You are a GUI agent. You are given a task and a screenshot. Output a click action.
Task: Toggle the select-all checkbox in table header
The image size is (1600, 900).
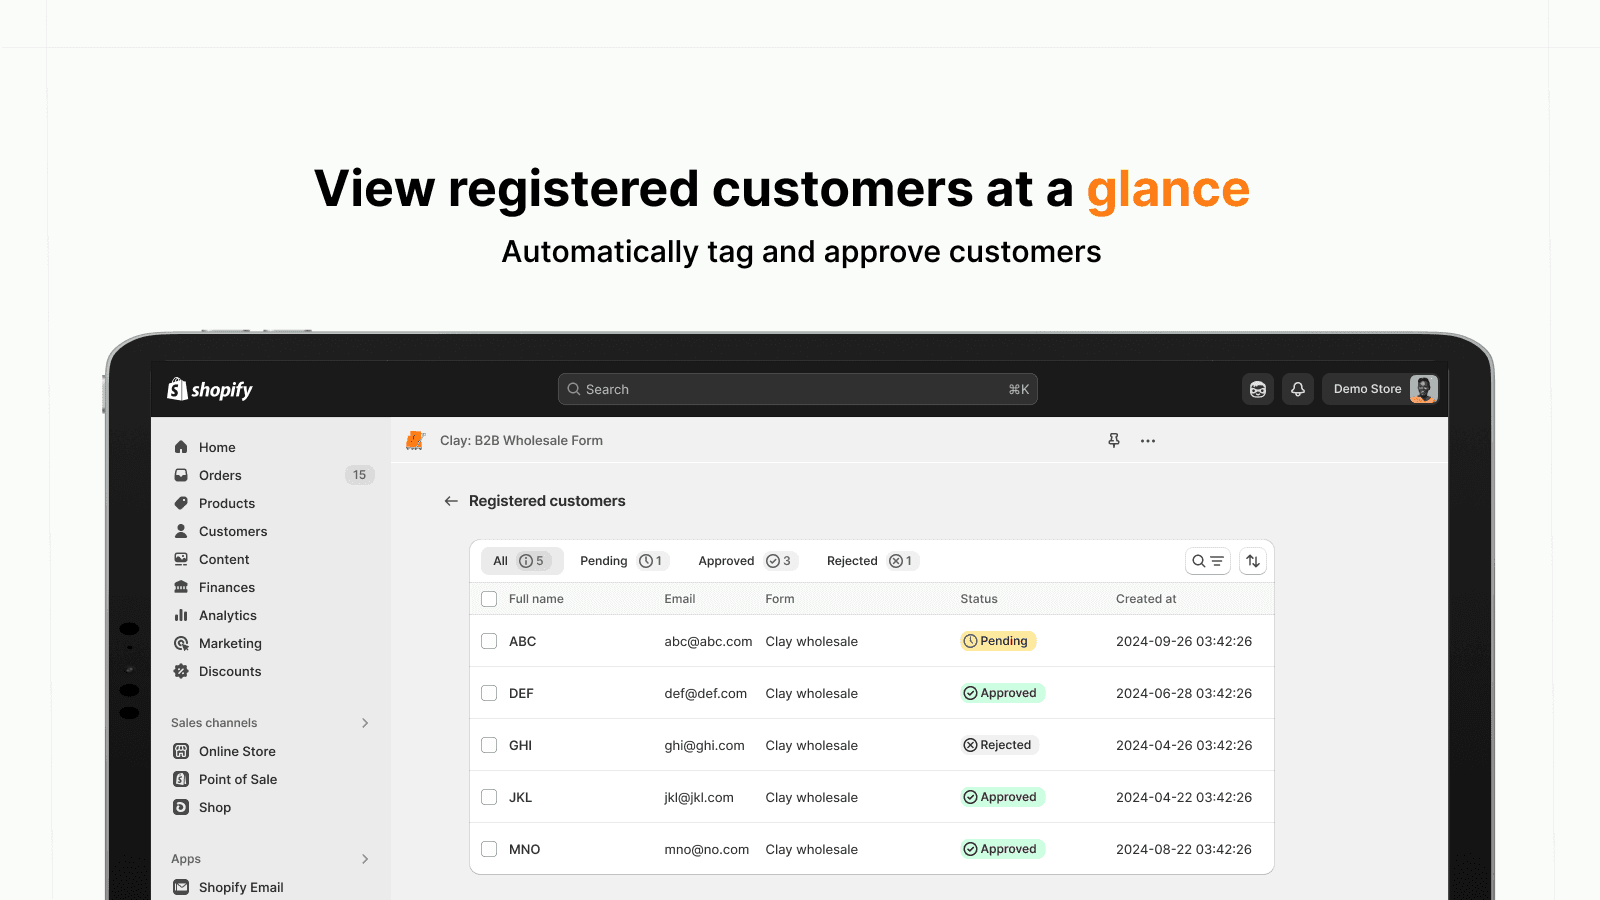pos(489,599)
